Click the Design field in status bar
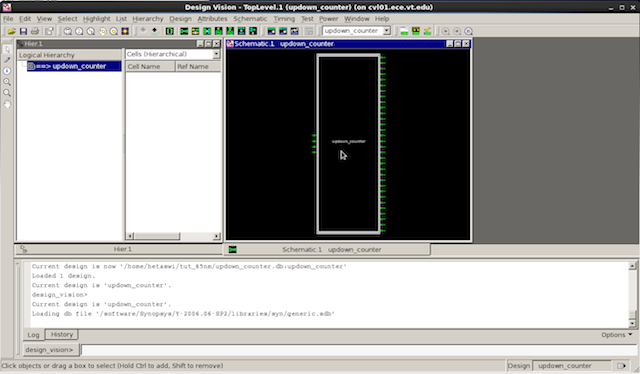The width and height of the screenshot is (640, 374). (572, 365)
